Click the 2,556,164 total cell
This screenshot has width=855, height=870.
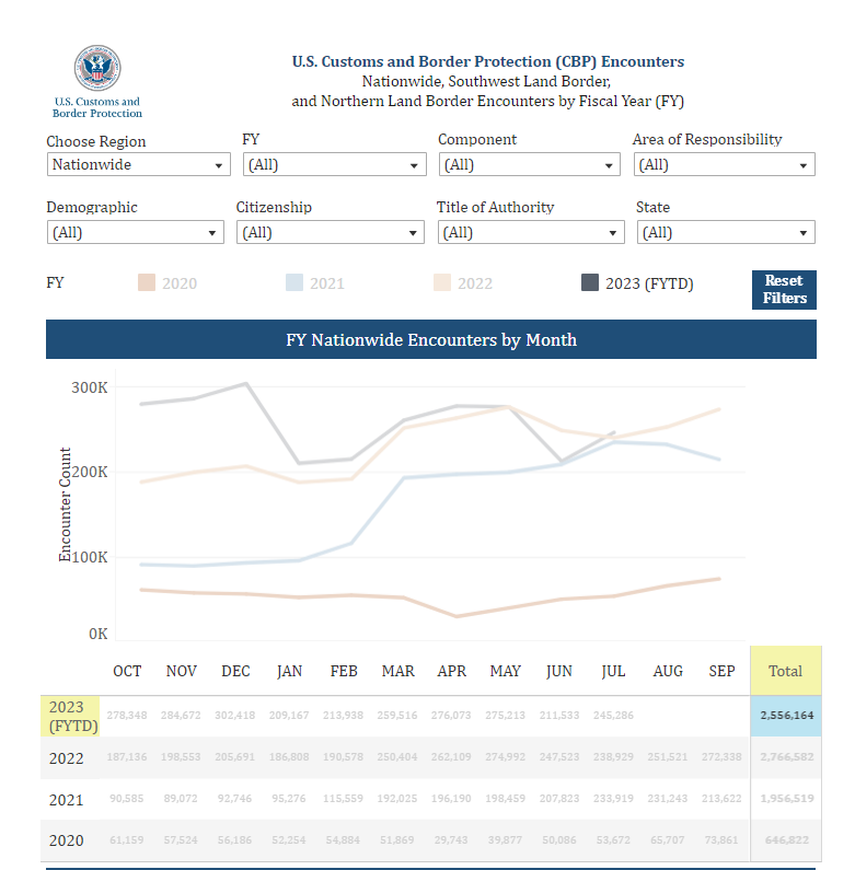pyautogui.click(x=786, y=715)
